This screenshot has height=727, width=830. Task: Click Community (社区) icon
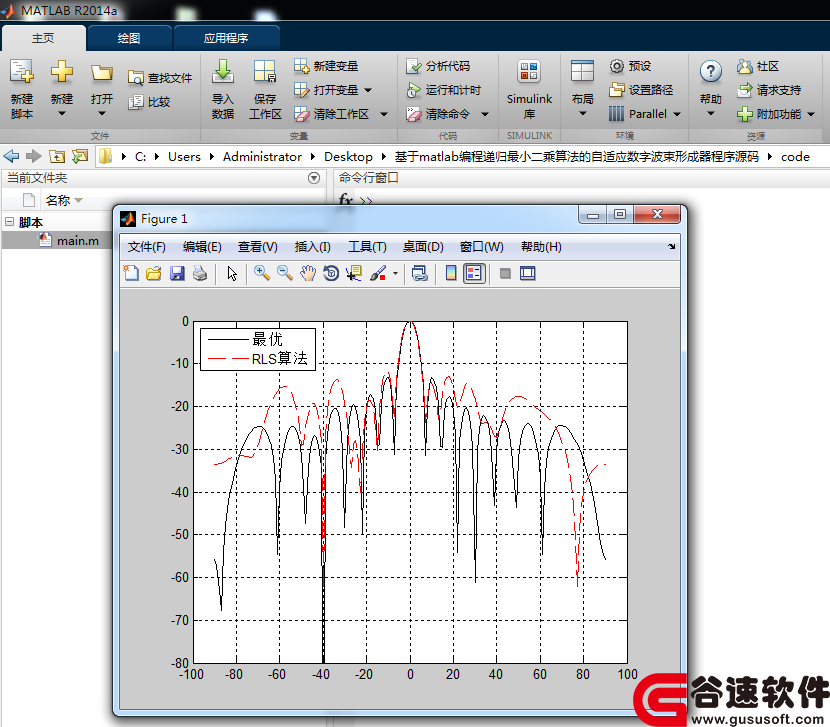point(744,66)
